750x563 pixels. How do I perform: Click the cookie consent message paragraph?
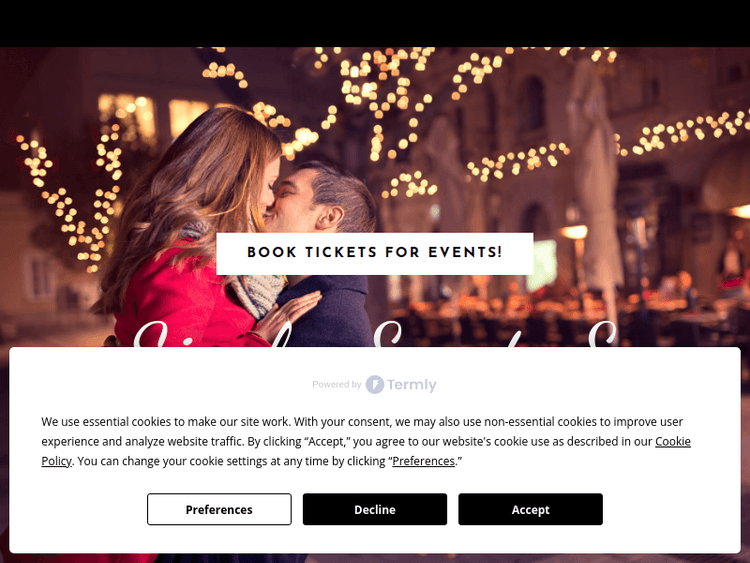point(366,442)
